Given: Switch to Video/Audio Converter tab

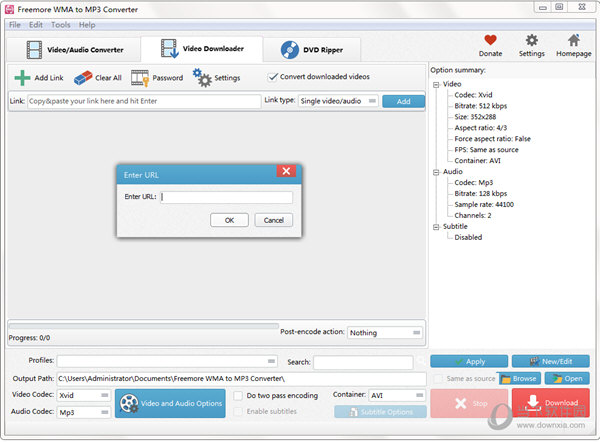Looking at the screenshot, I should pyautogui.click(x=74, y=50).
